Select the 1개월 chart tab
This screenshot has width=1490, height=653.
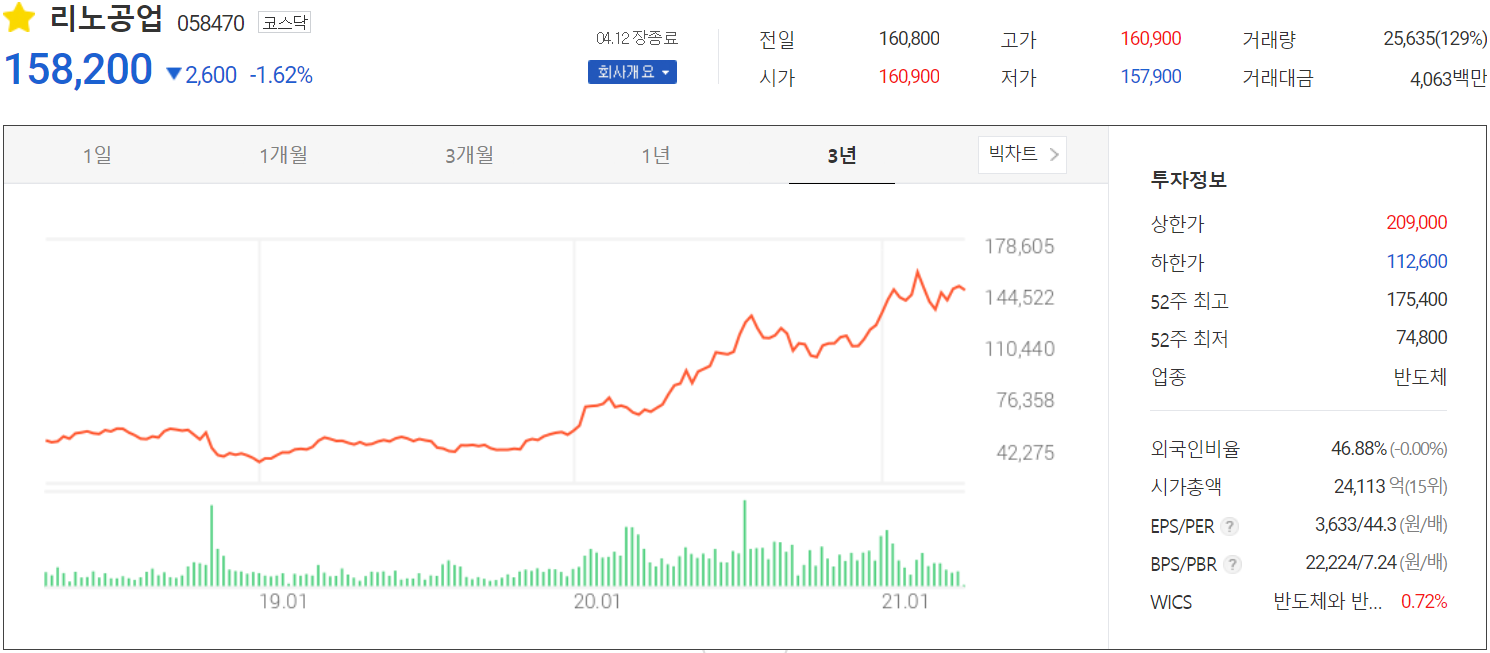(x=283, y=155)
